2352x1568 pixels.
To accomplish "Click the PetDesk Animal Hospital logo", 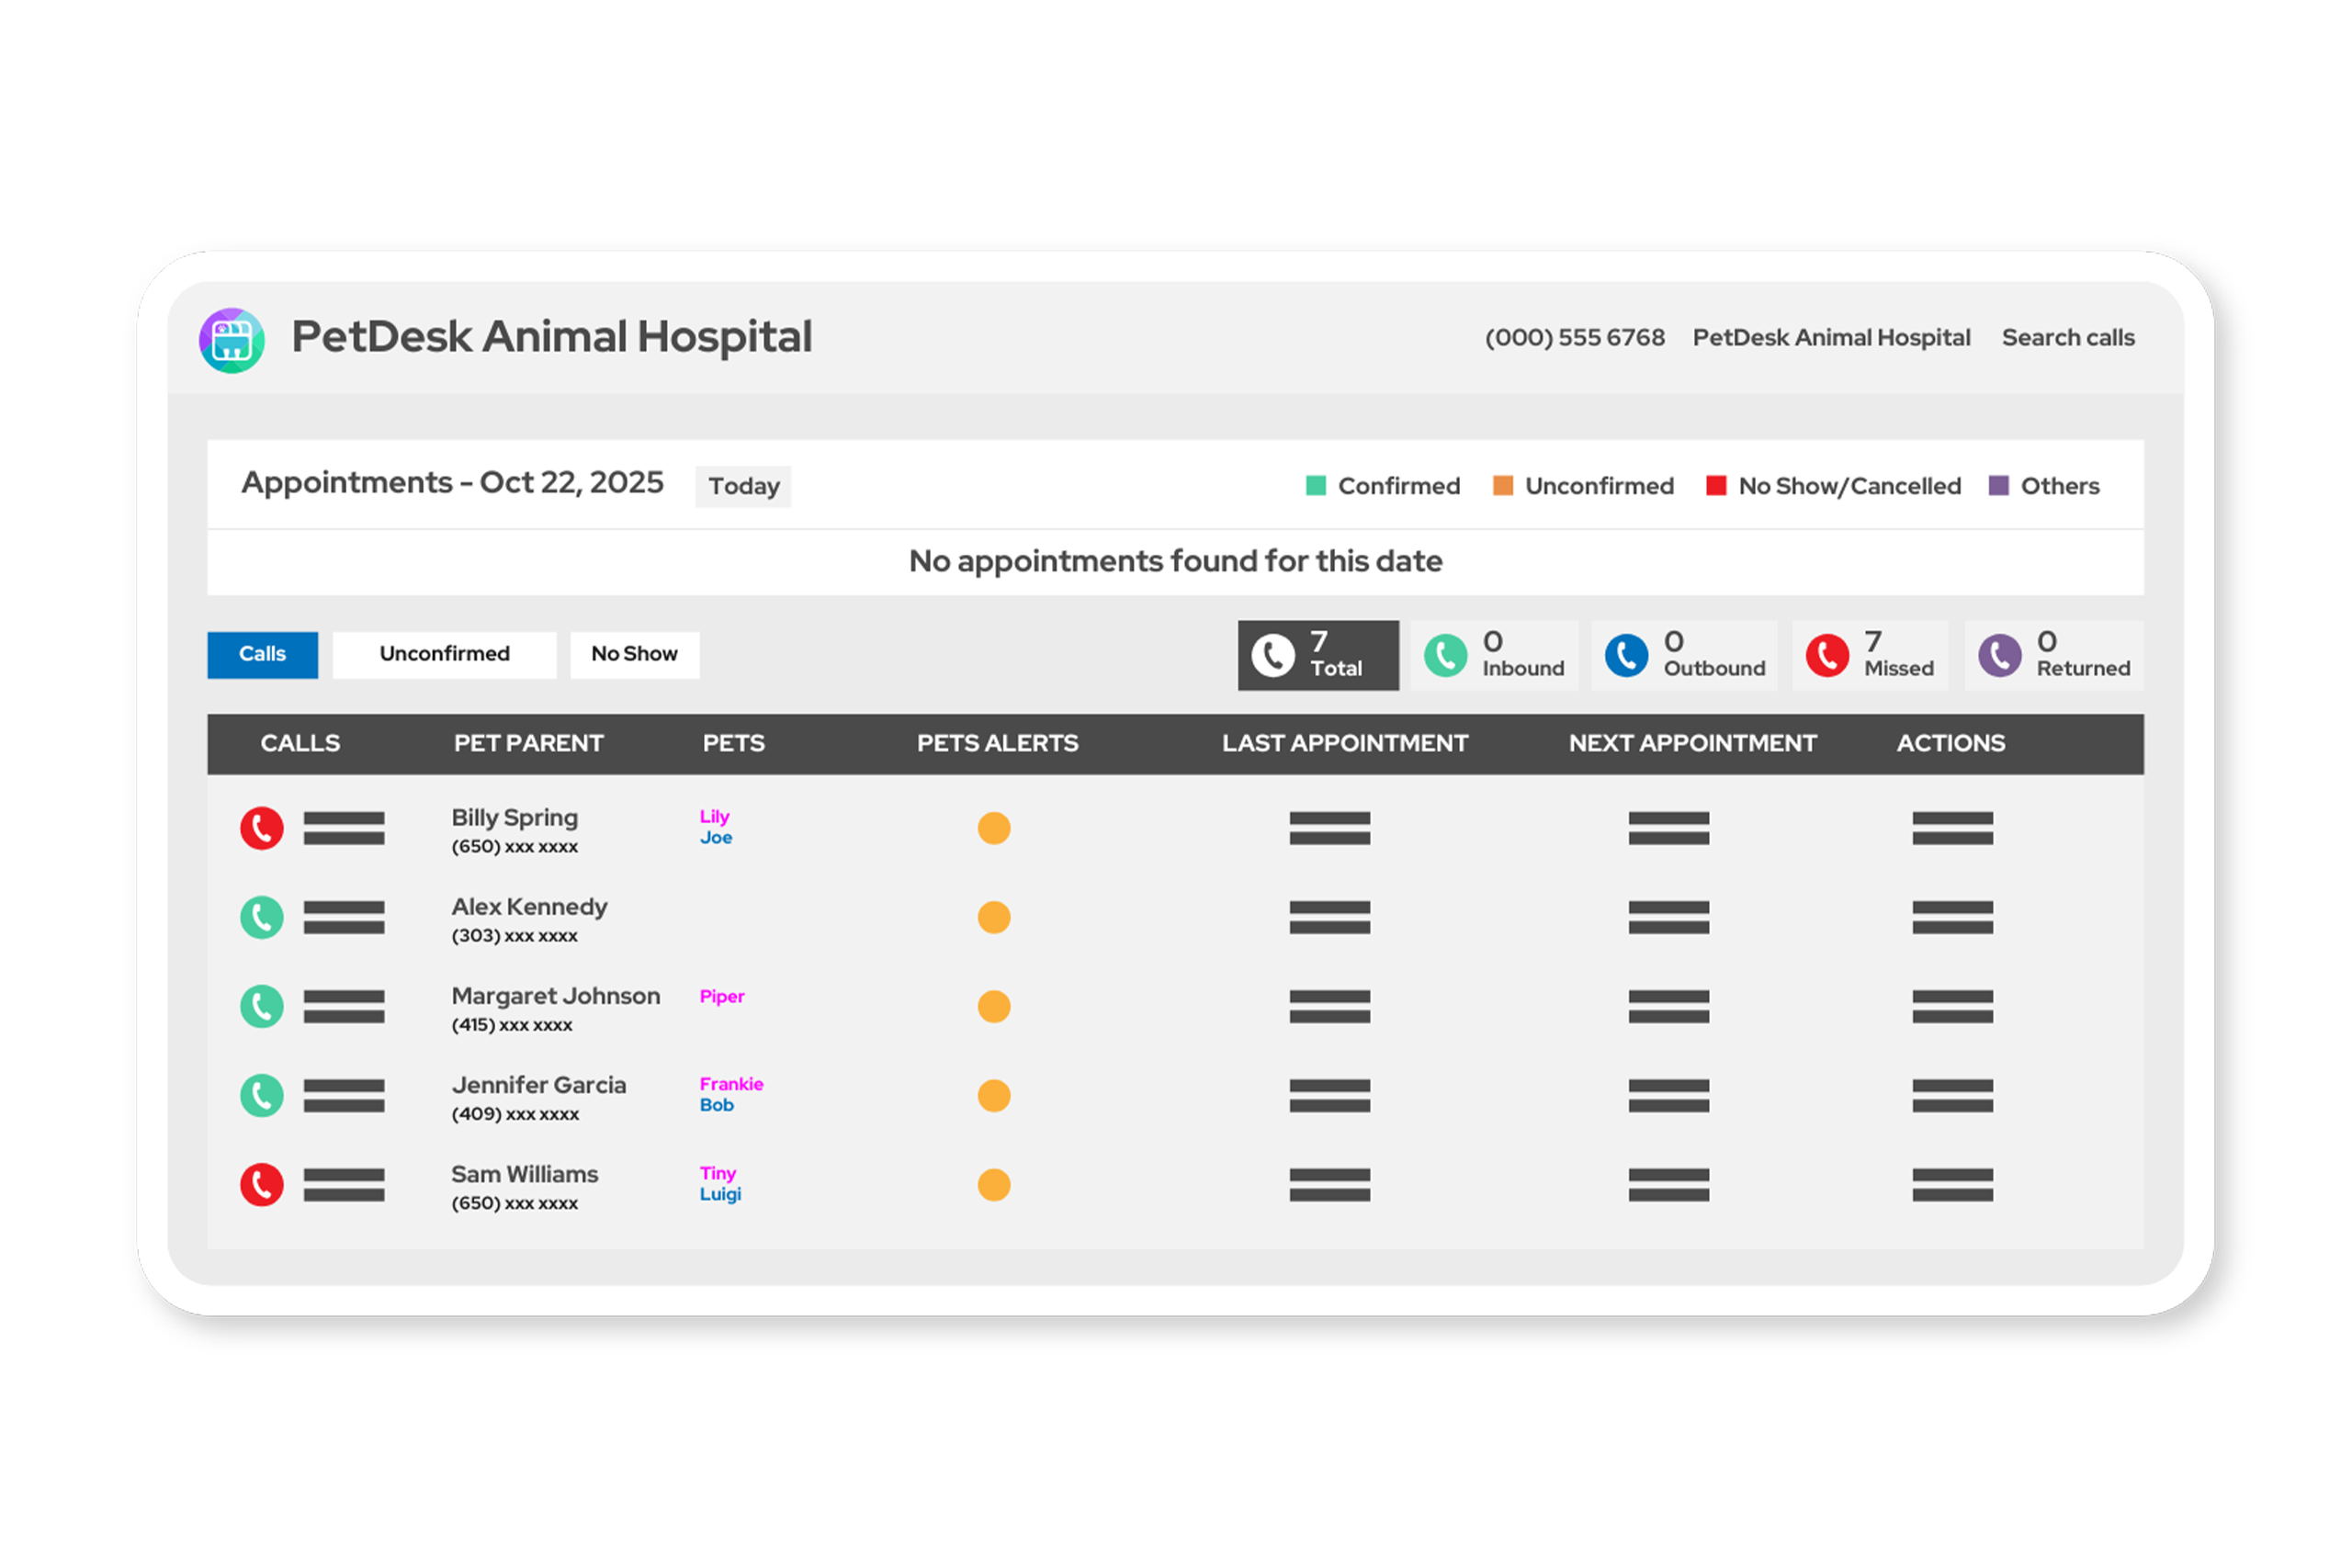I will [x=232, y=339].
